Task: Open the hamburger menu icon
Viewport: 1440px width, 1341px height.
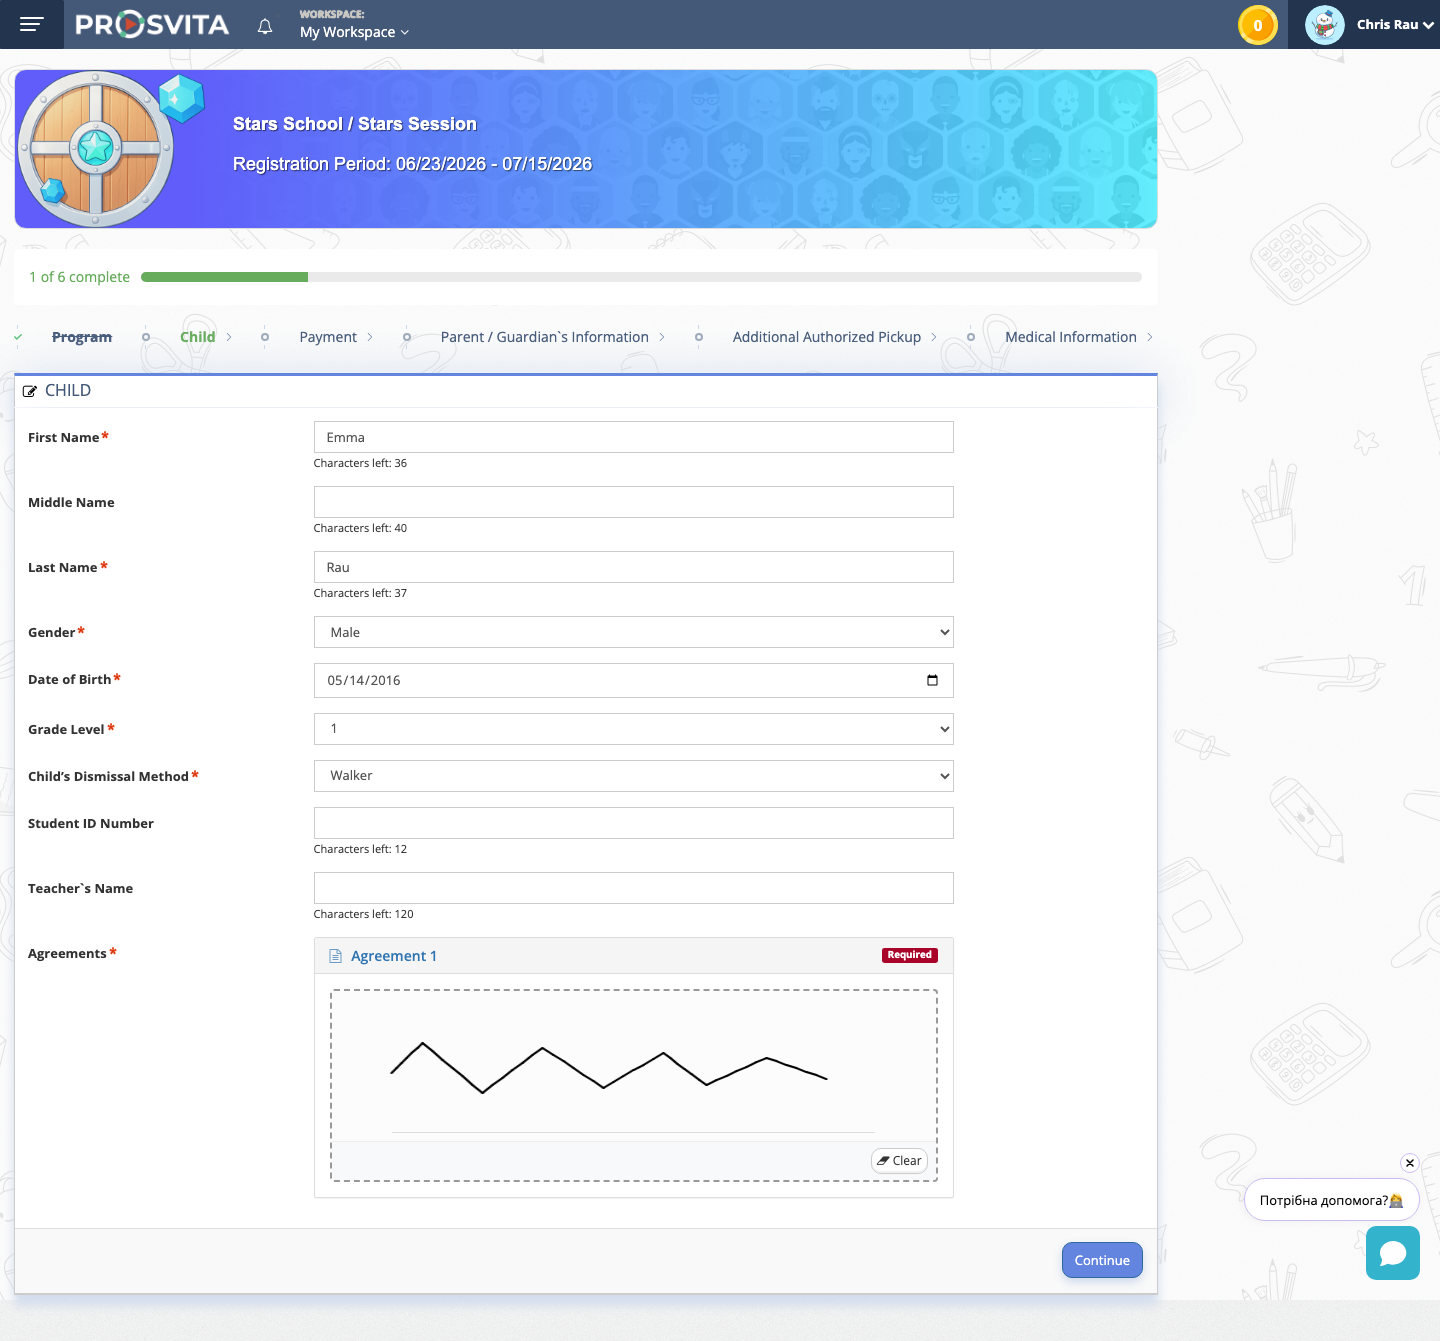Action: point(32,24)
